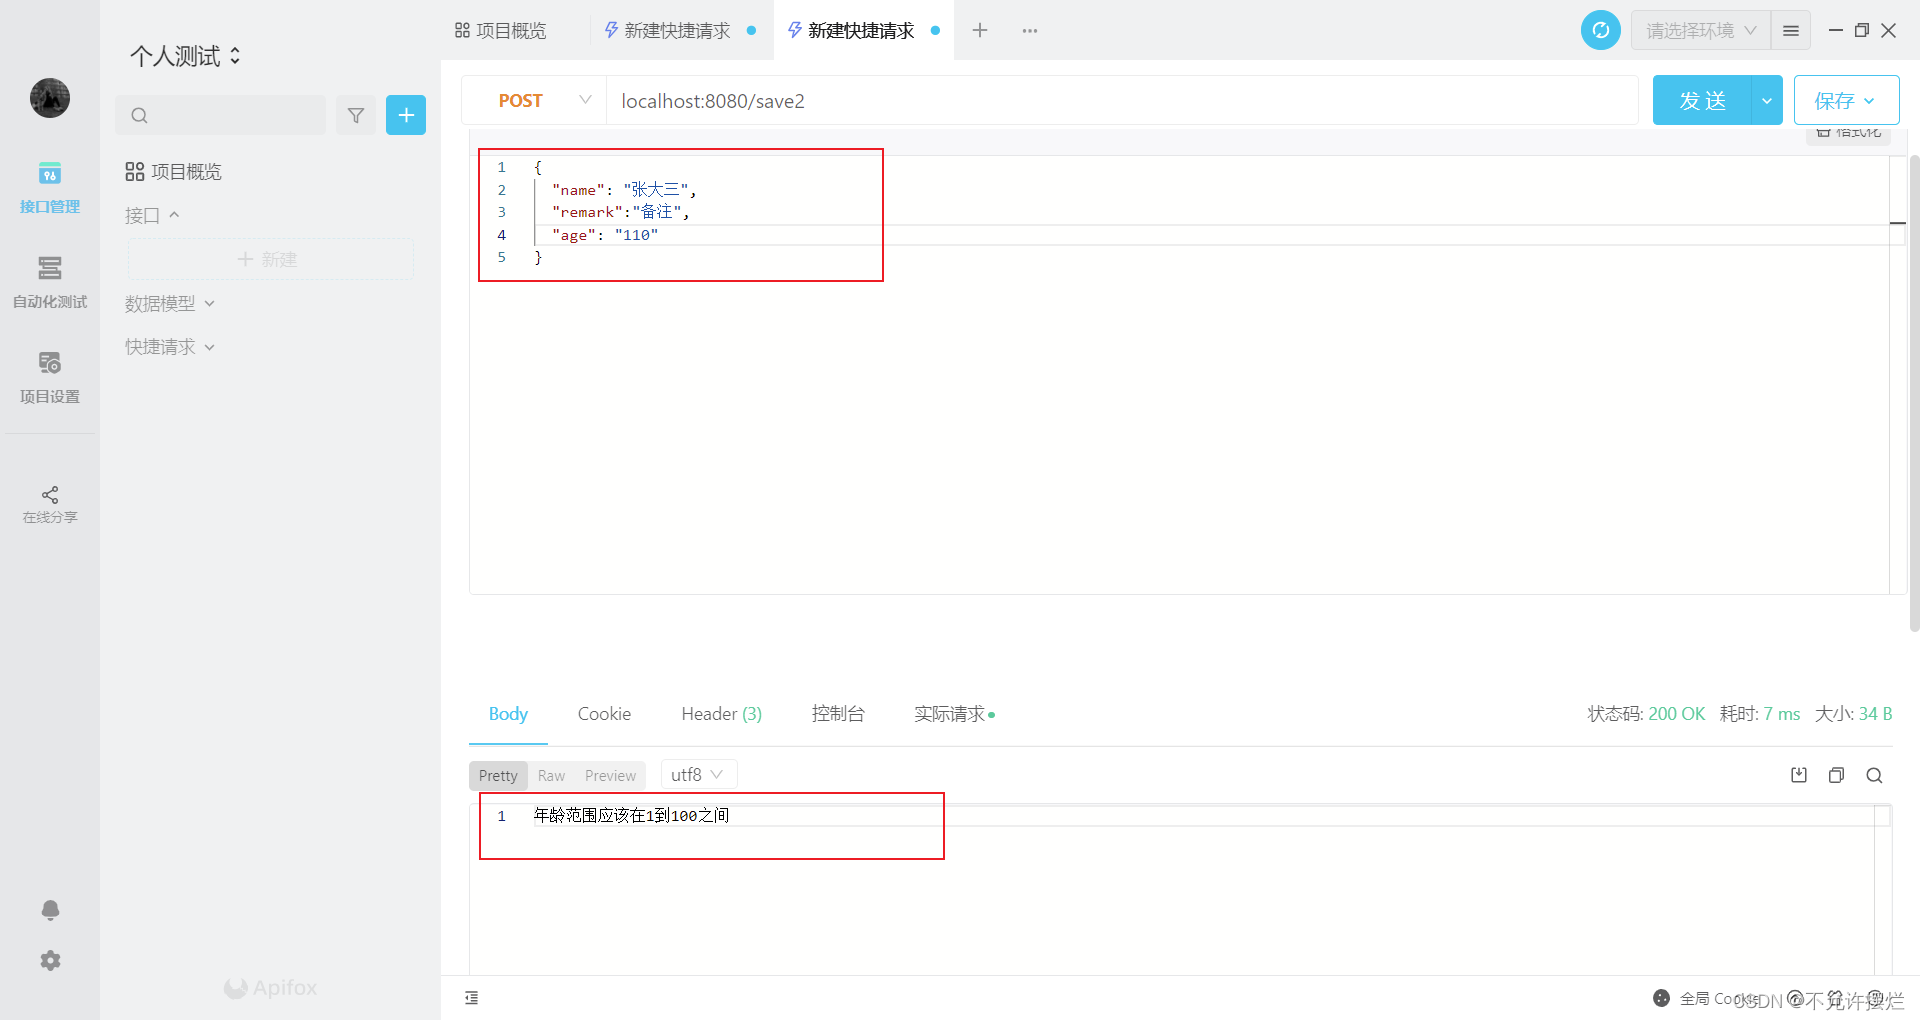This screenshot has height=1020, width=1920.
Task: Click the "name": "张大三" line in the editor
Action: (624, 189)
